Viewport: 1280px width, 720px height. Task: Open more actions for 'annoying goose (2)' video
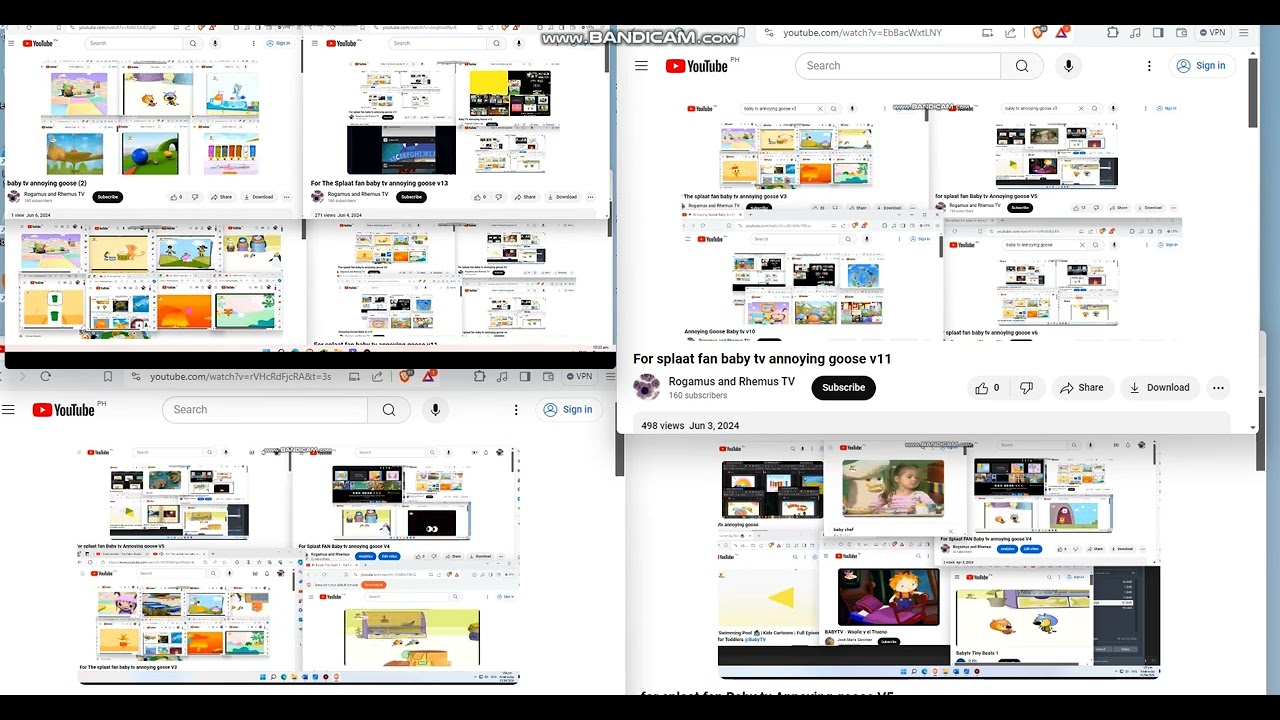pos(287,197)
